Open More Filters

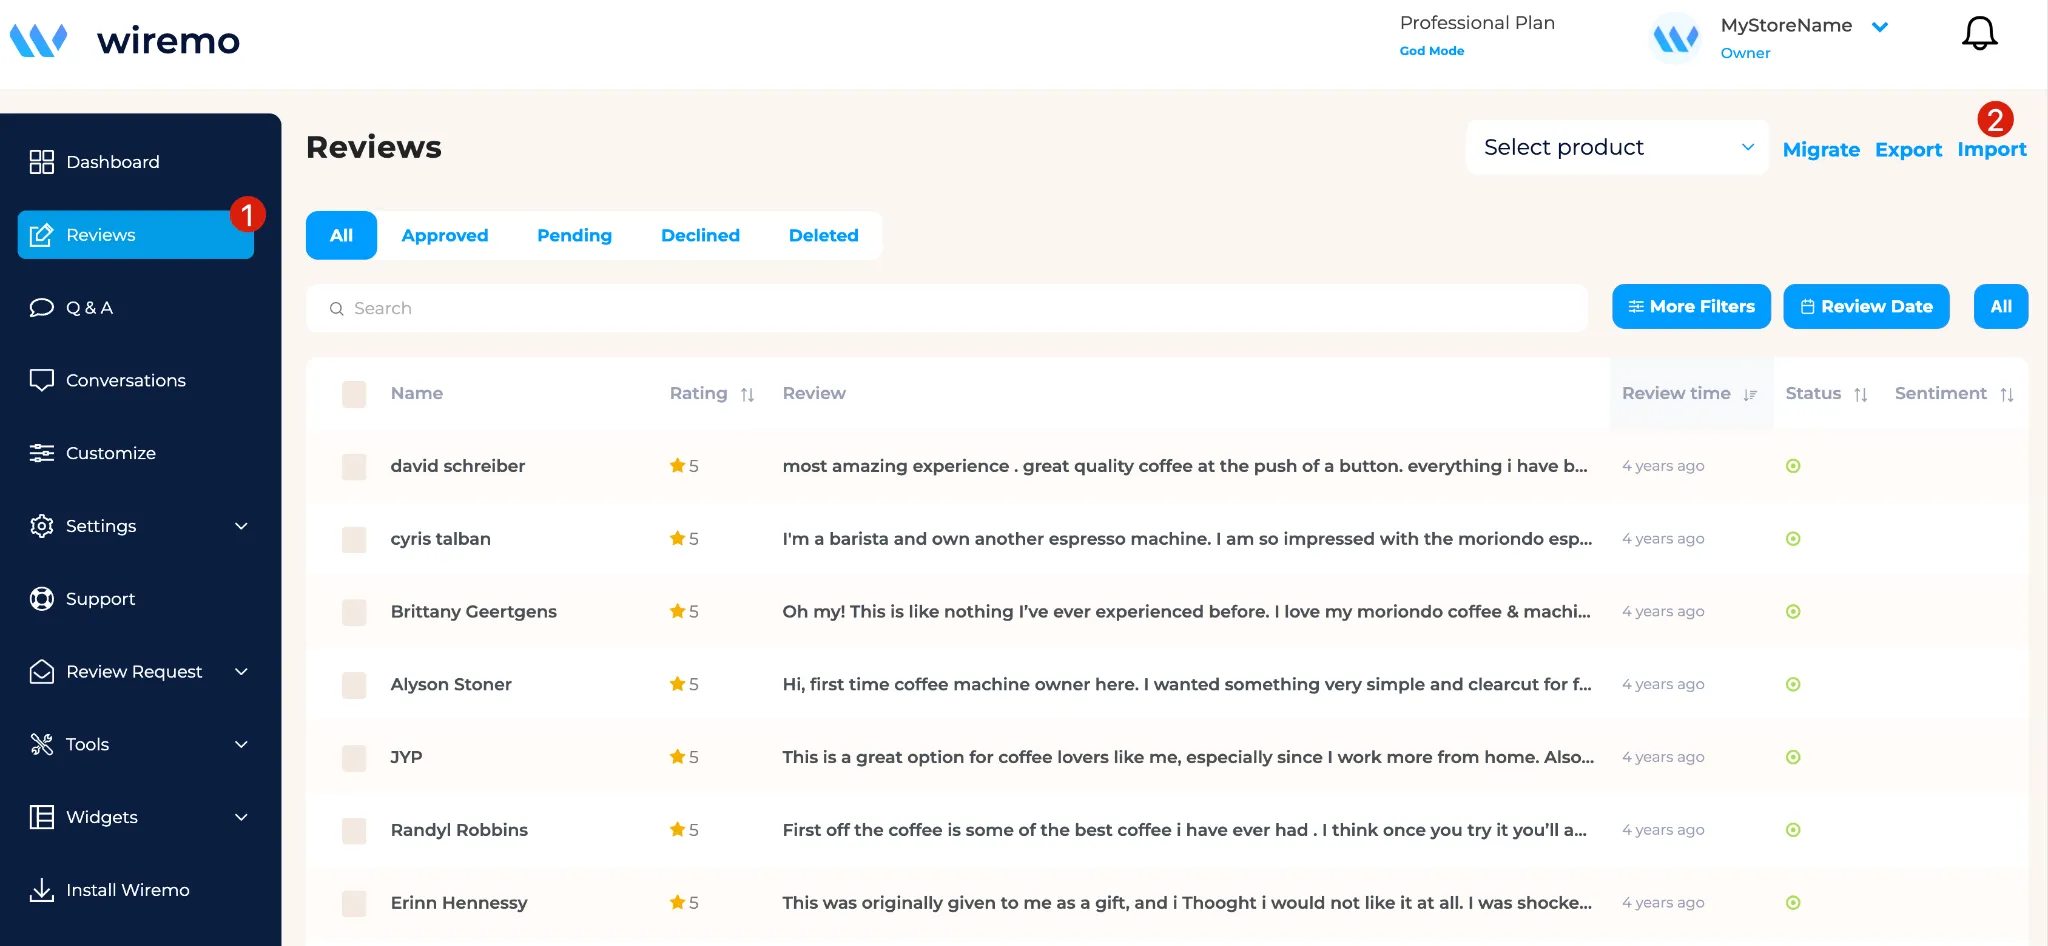[1691, 306]
